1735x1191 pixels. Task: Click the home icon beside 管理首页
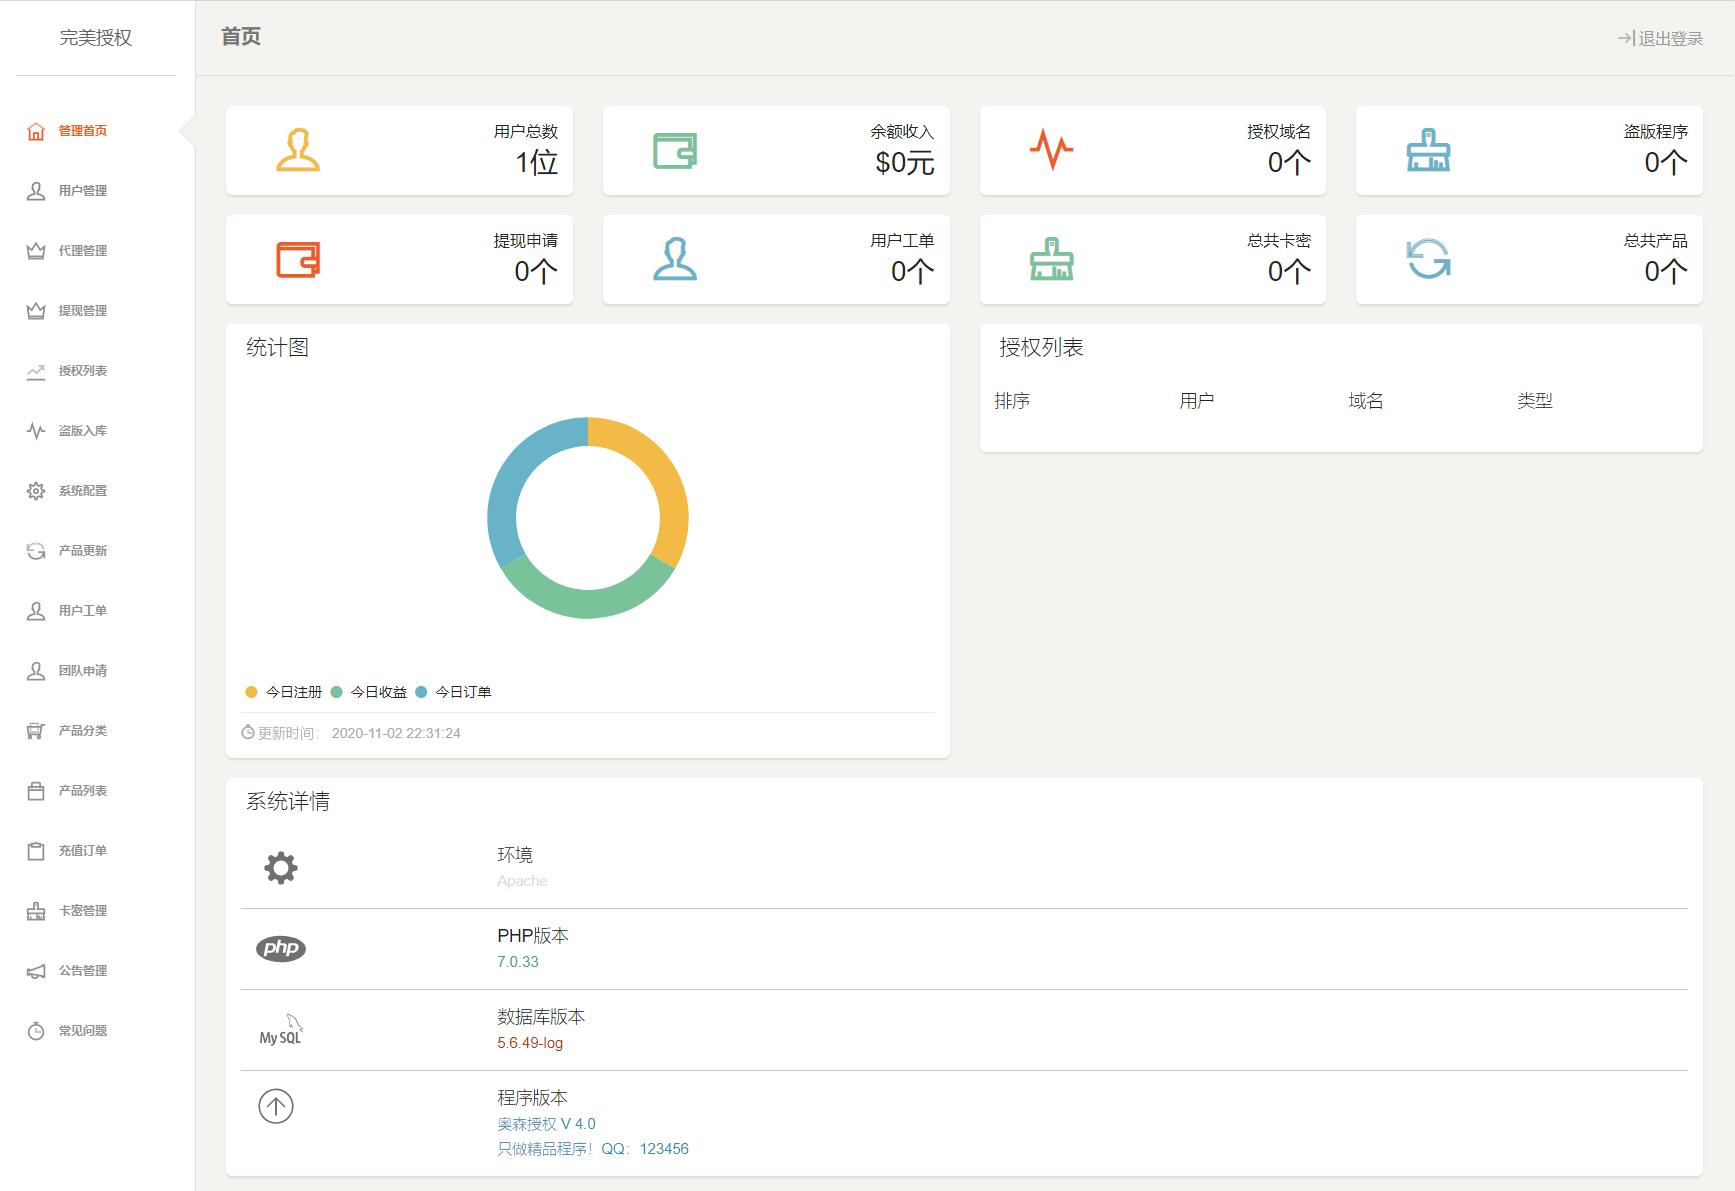(x=36, y=131)
